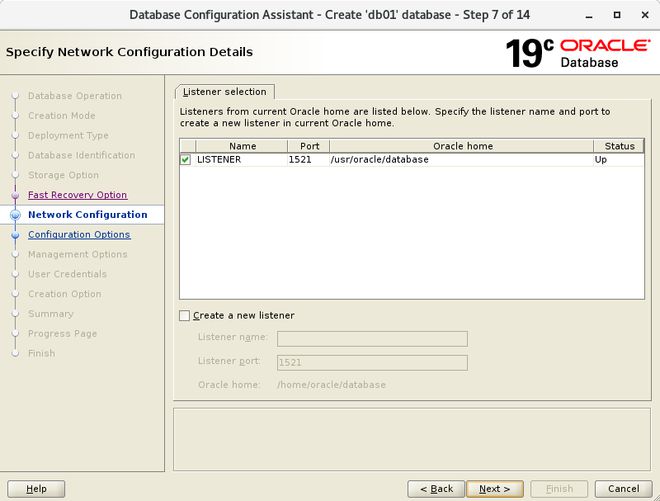Click the Next button
The height and width of the screenshot is (501, 660).
pos(495,489)
